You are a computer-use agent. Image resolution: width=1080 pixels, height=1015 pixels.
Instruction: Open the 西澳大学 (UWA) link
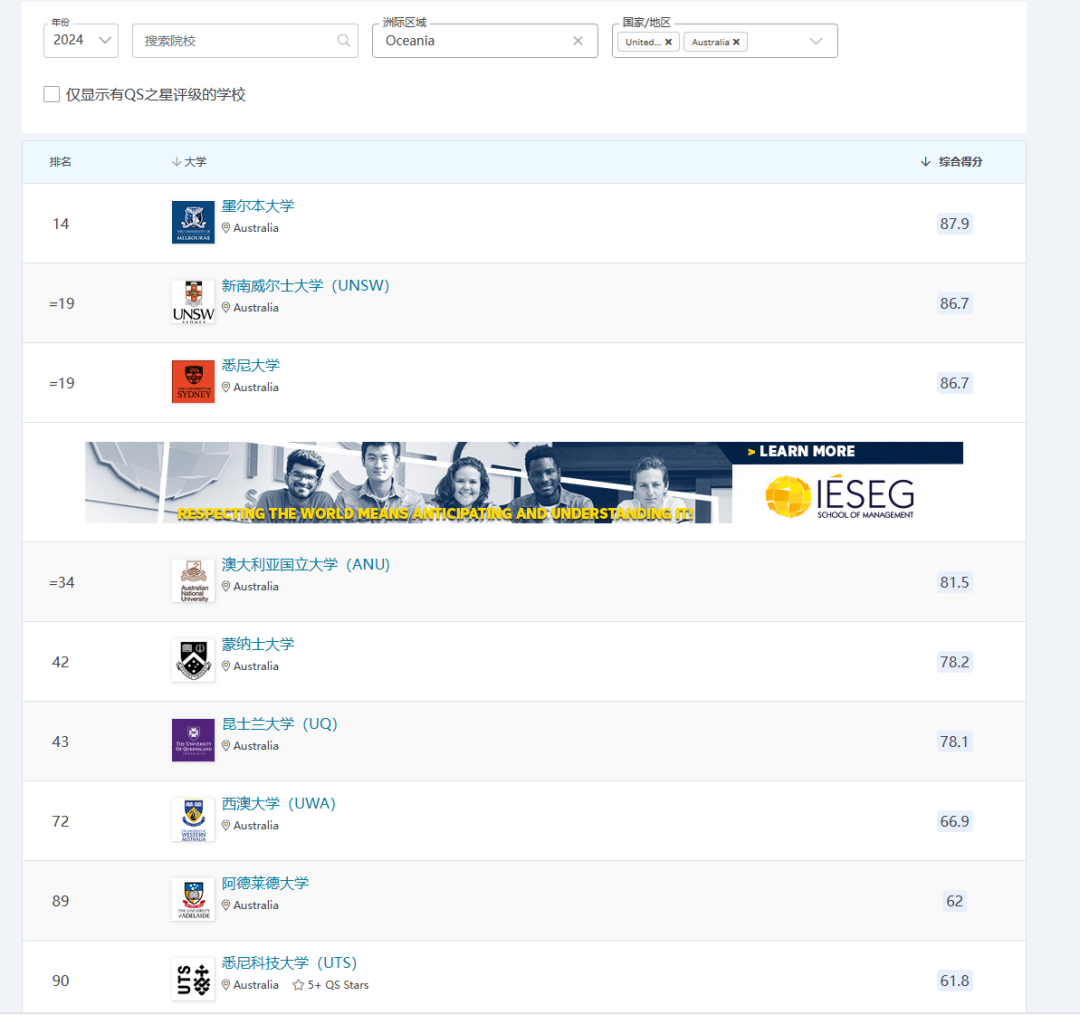[x=278, y=804]
